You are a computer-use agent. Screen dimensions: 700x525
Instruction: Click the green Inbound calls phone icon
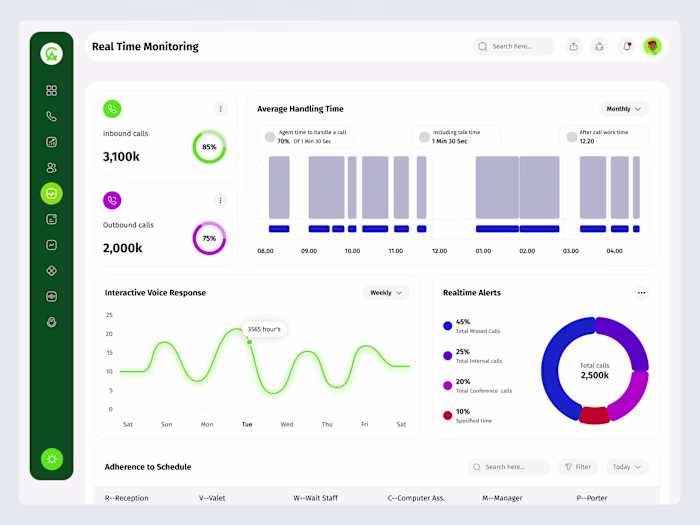point(112,109)
